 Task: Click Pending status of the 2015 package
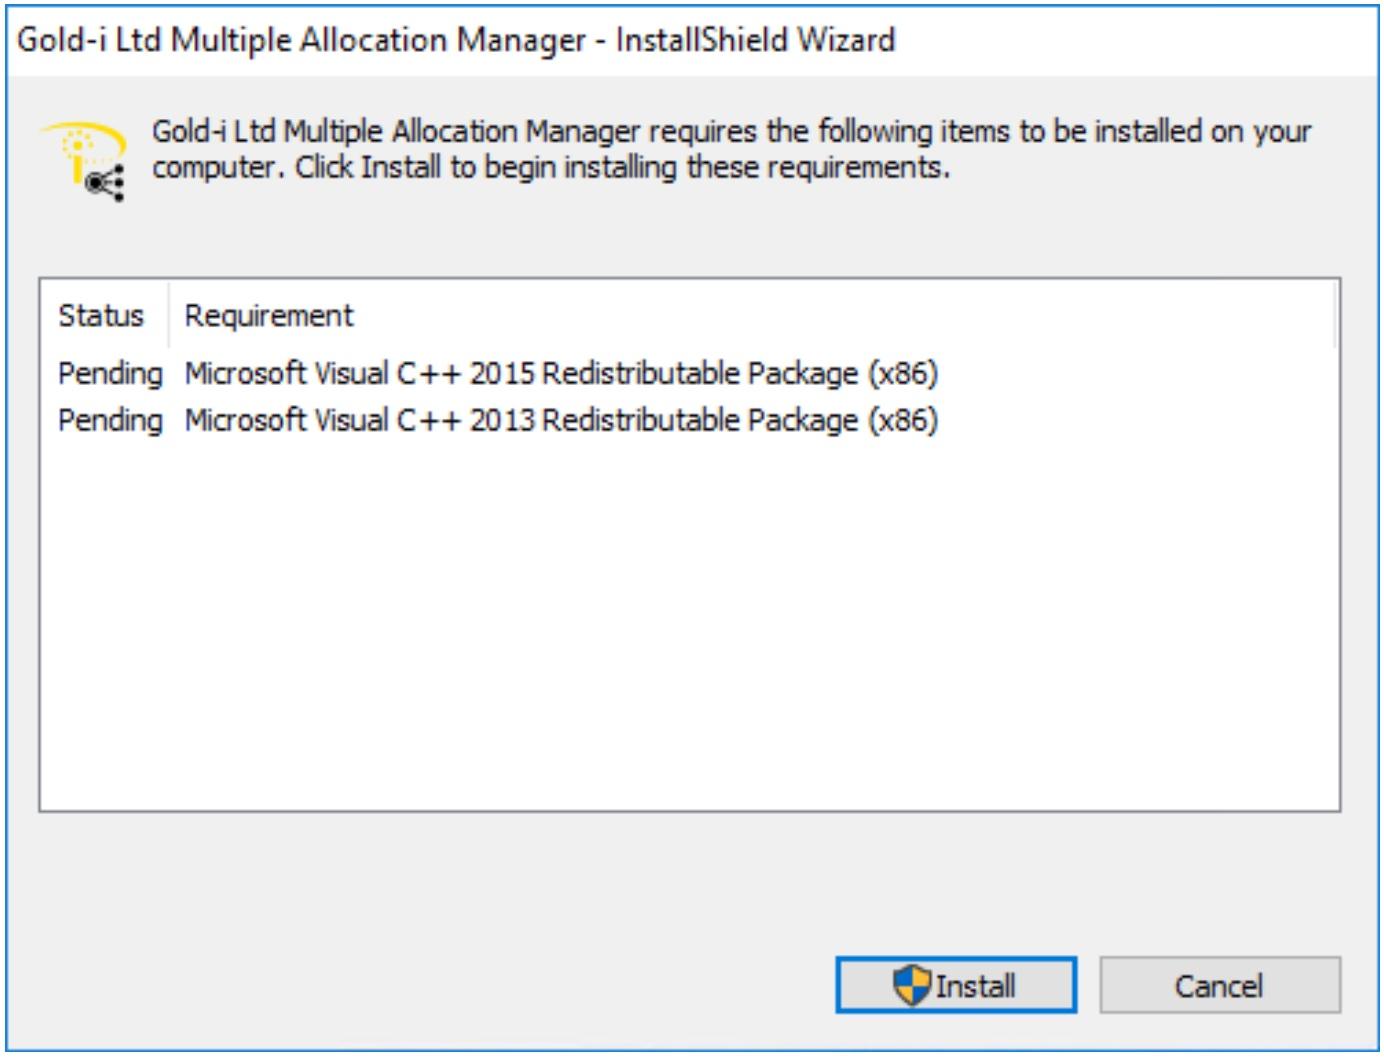tap(110, 374)
